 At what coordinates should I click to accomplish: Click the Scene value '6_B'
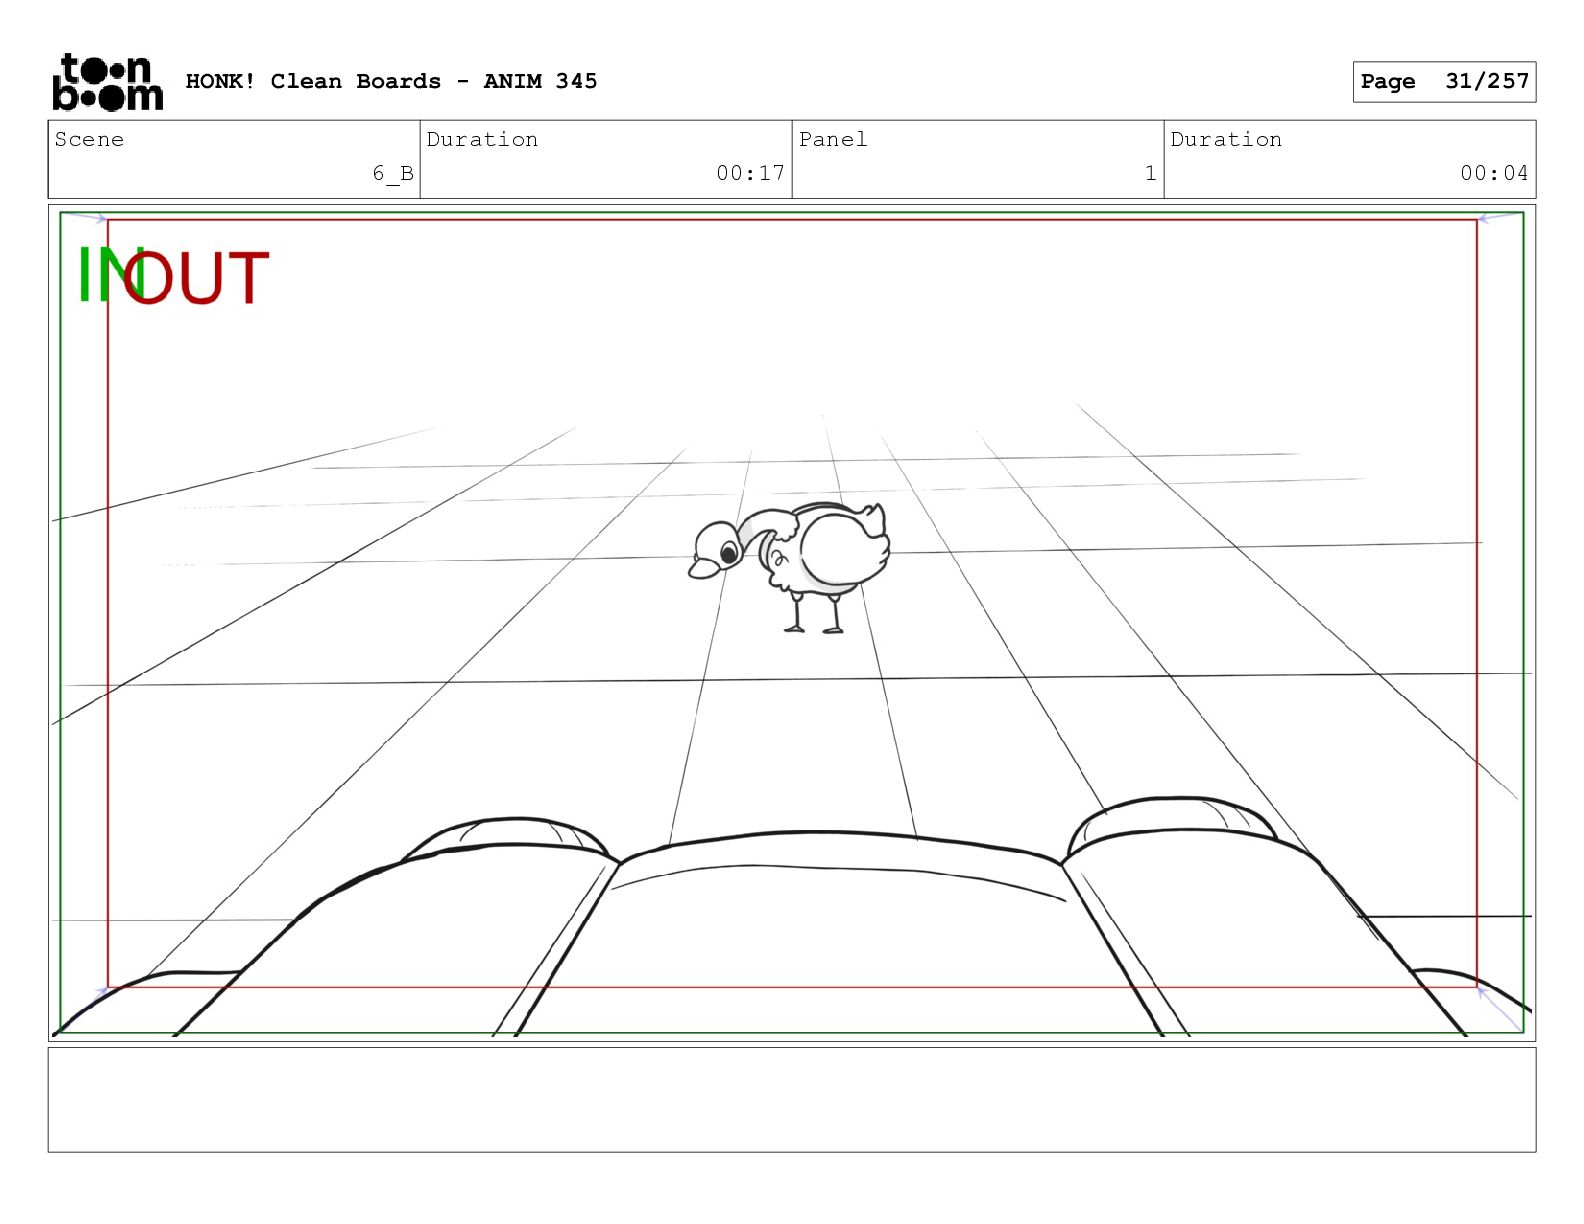point(393,173)
